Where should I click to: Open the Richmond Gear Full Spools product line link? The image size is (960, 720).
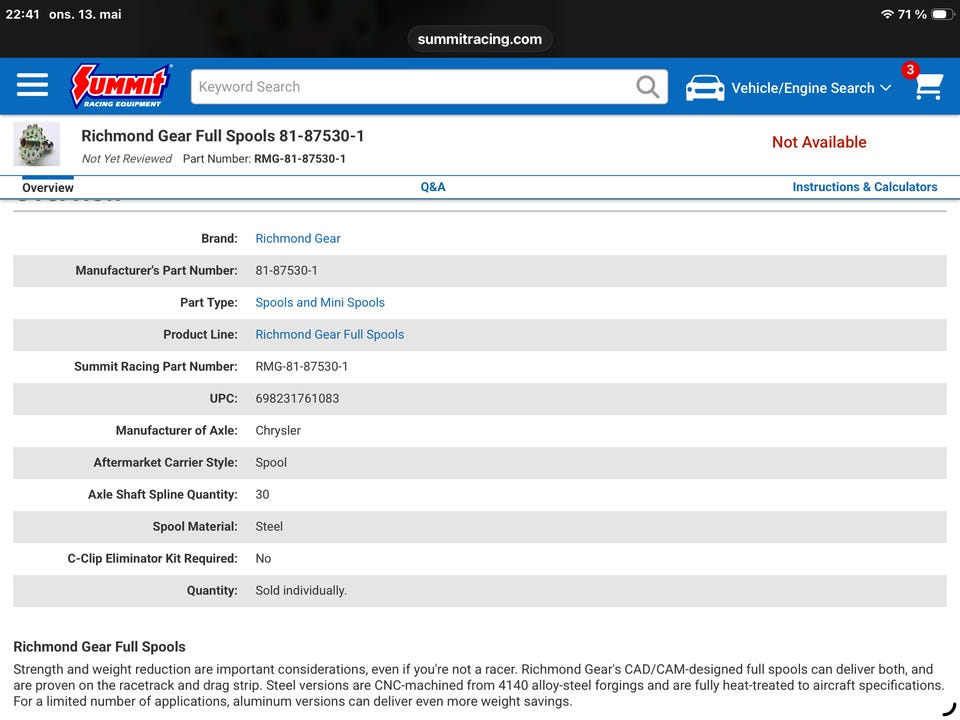[329, 334]
